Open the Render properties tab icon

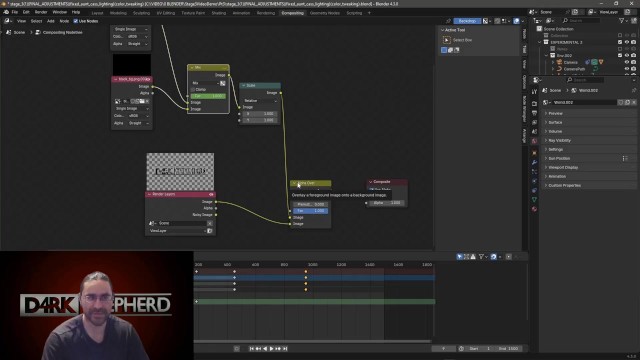[x=534, y=104]
